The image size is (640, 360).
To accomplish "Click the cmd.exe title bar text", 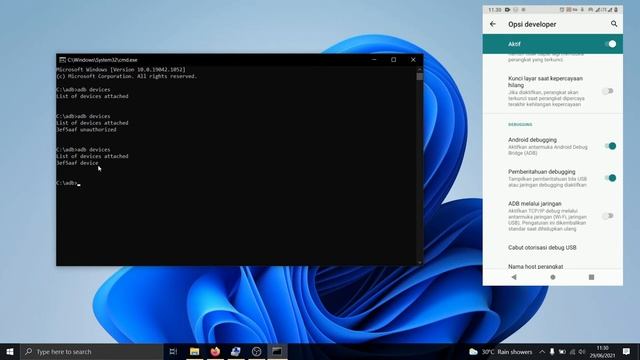I will tap(102, 60).
